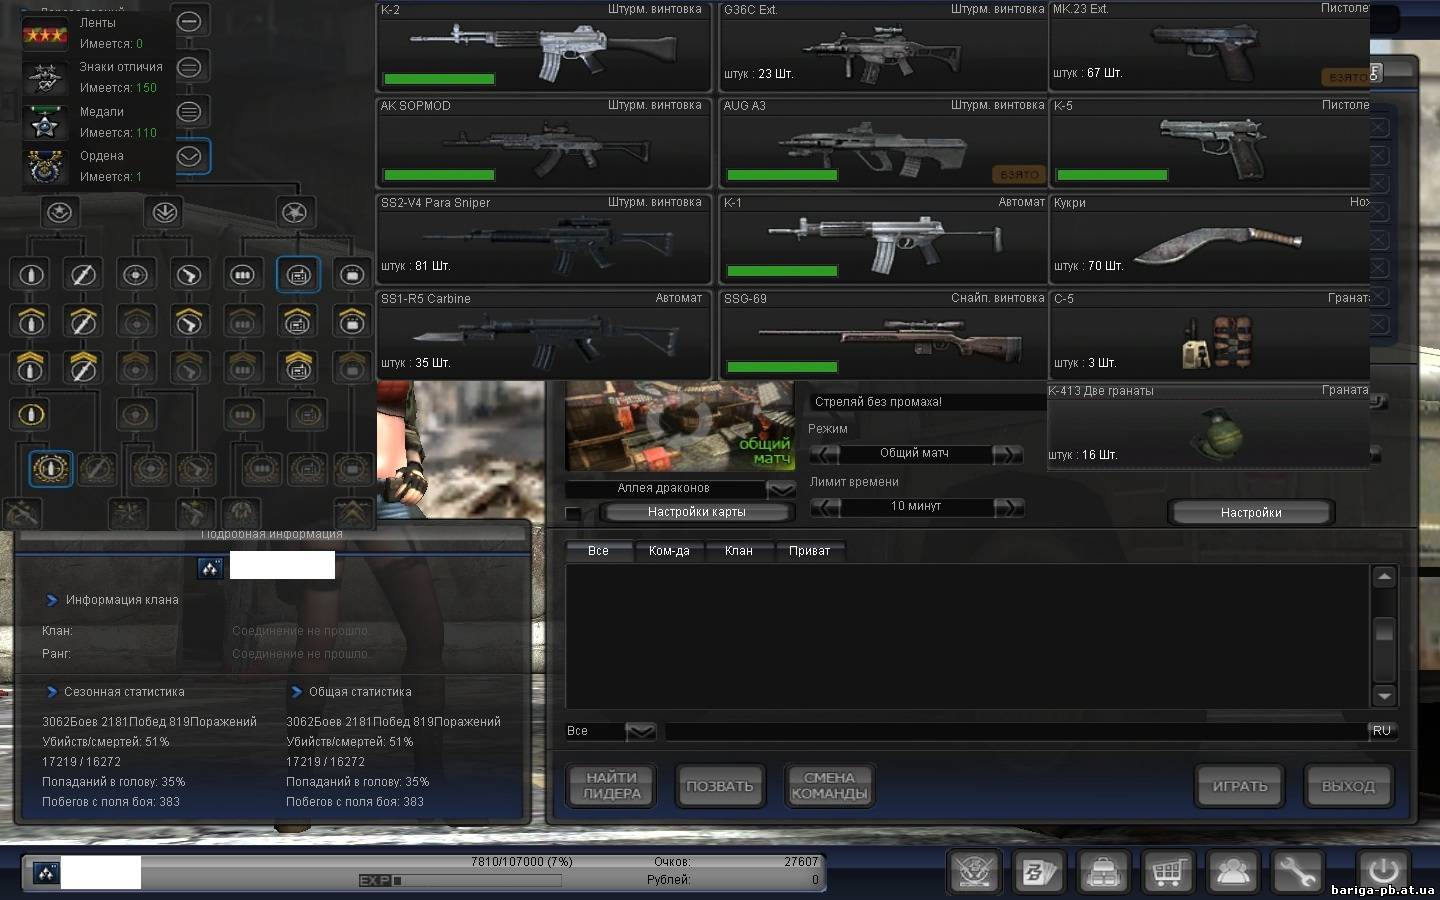The image size is (1440, 900).
Task: Click the chat scrollbar thumb
Action: 1384,631
